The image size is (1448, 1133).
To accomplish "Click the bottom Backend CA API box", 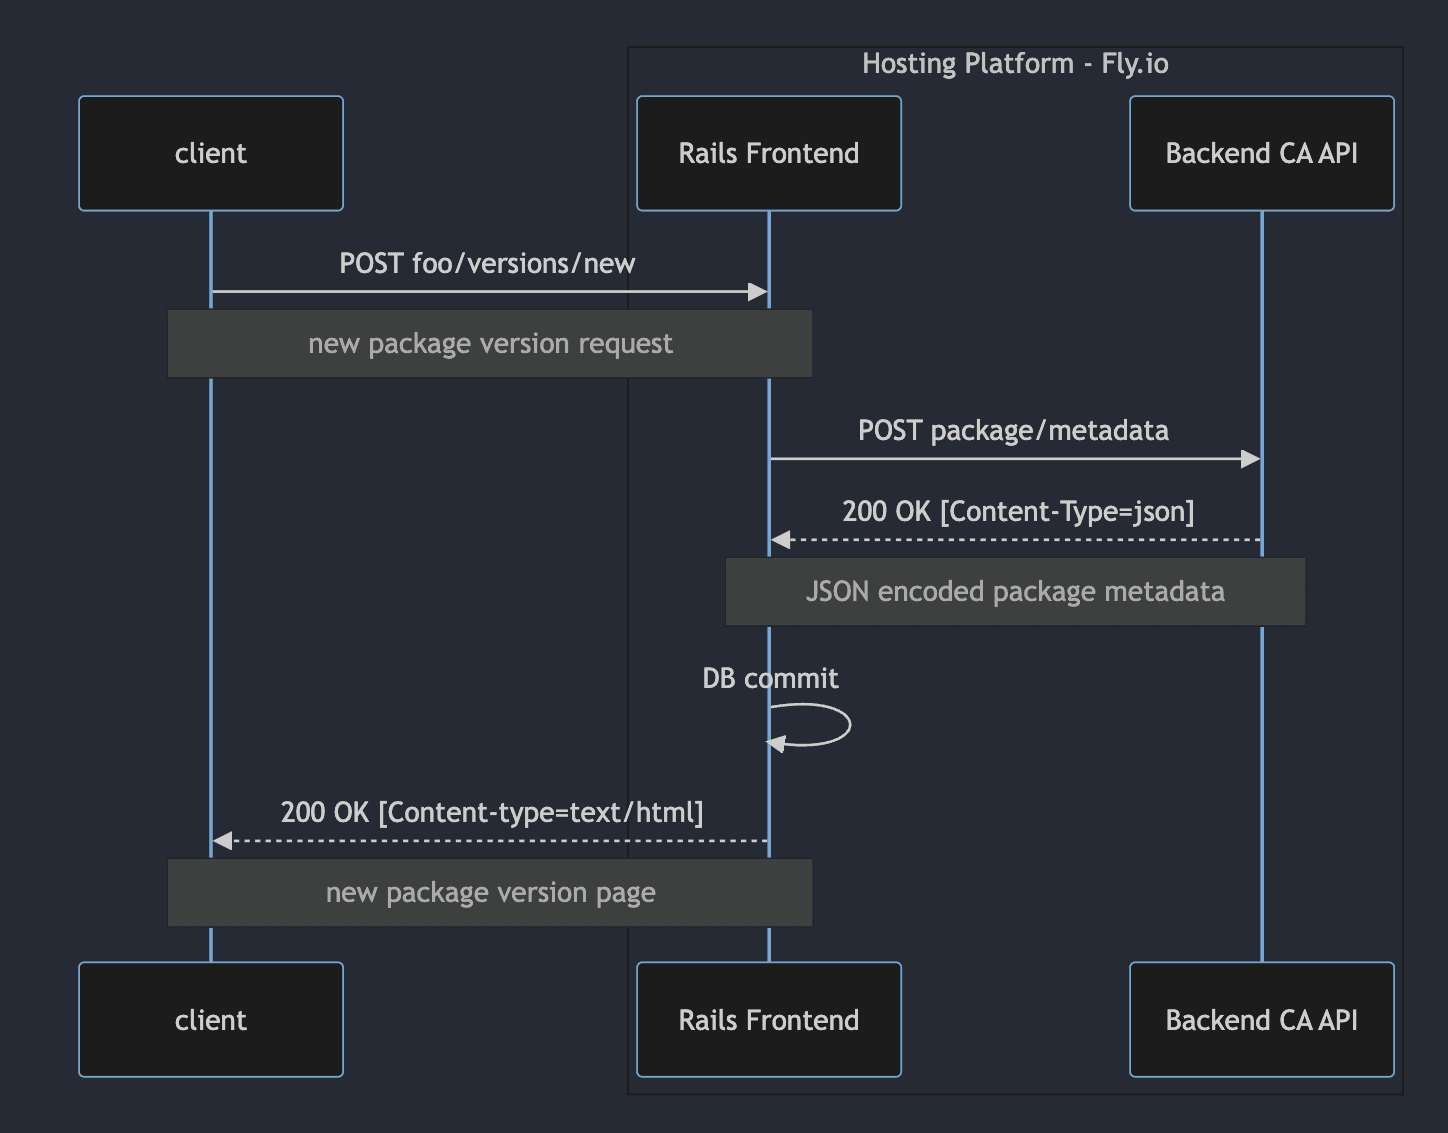I will (x=1261, y=1020).
